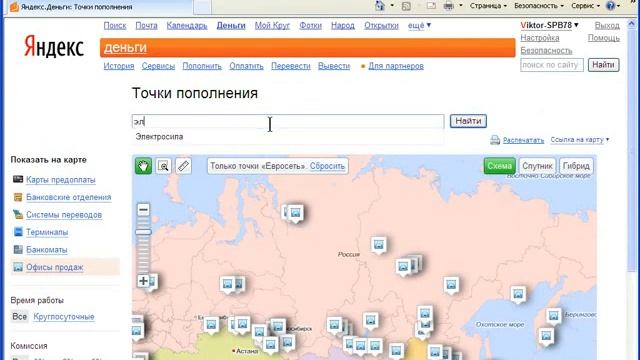
Task: Show Терминалы on the map
Action: 47,232
